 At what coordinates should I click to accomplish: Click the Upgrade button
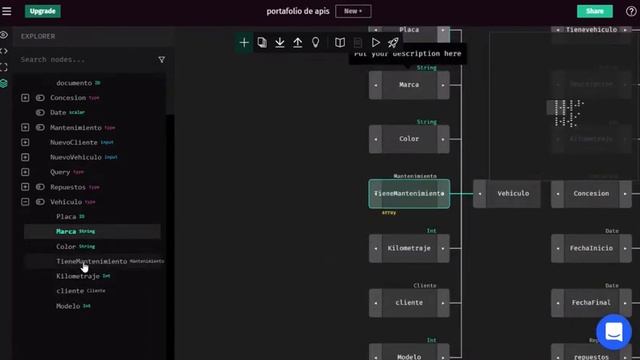42,11
